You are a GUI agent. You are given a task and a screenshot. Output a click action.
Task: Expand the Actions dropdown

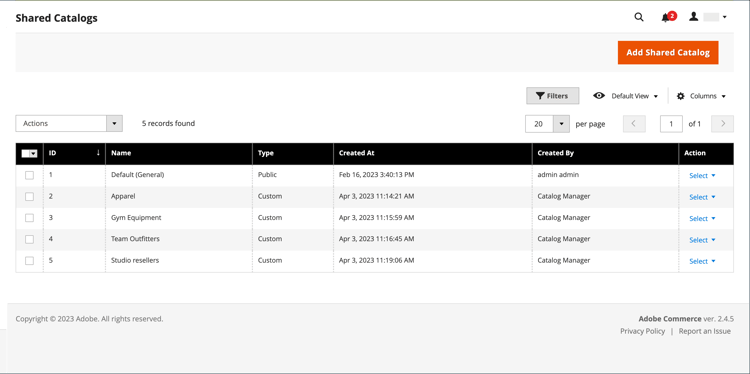tap(69, 123)
